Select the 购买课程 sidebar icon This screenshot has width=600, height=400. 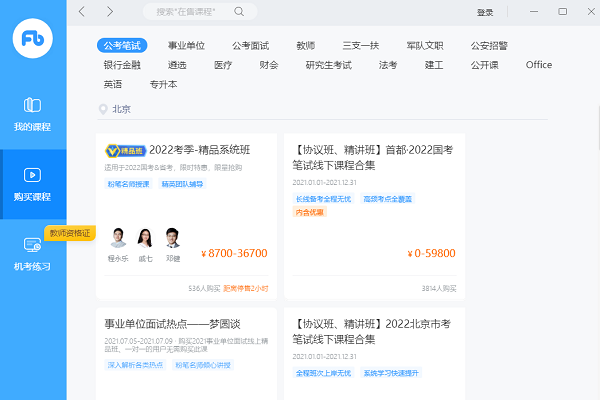(x=33, y=175)
